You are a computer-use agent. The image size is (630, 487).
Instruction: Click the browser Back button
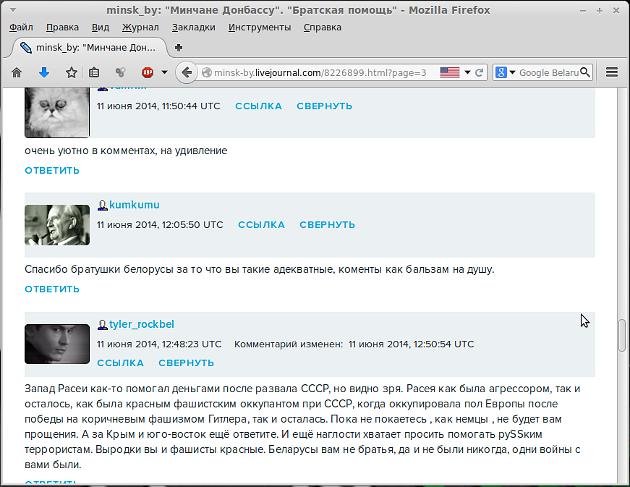(x=186, y=72)
